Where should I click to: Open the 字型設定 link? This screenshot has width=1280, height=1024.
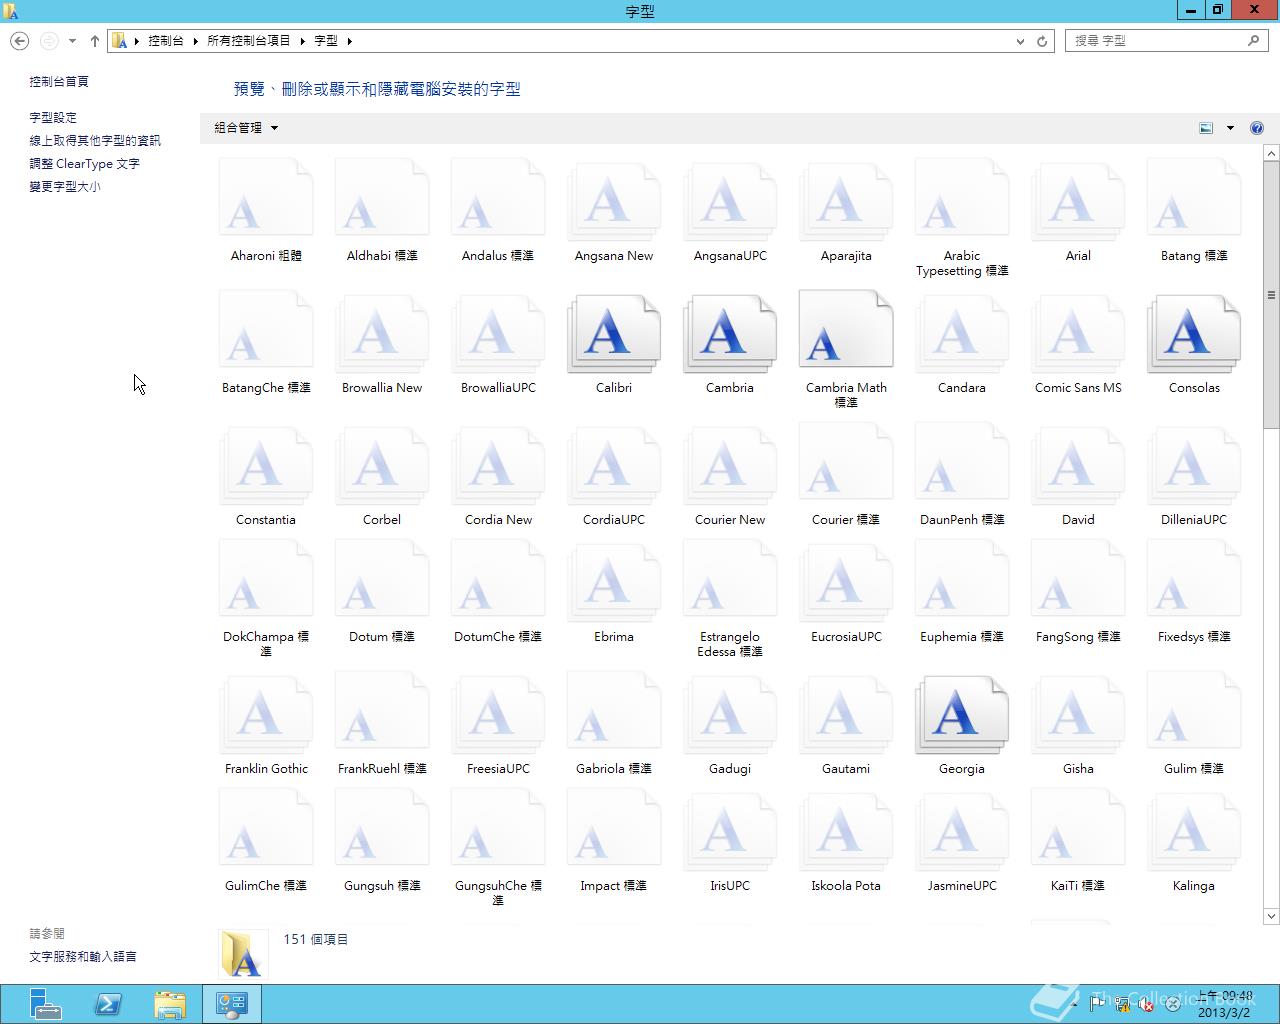coord(53,118)
